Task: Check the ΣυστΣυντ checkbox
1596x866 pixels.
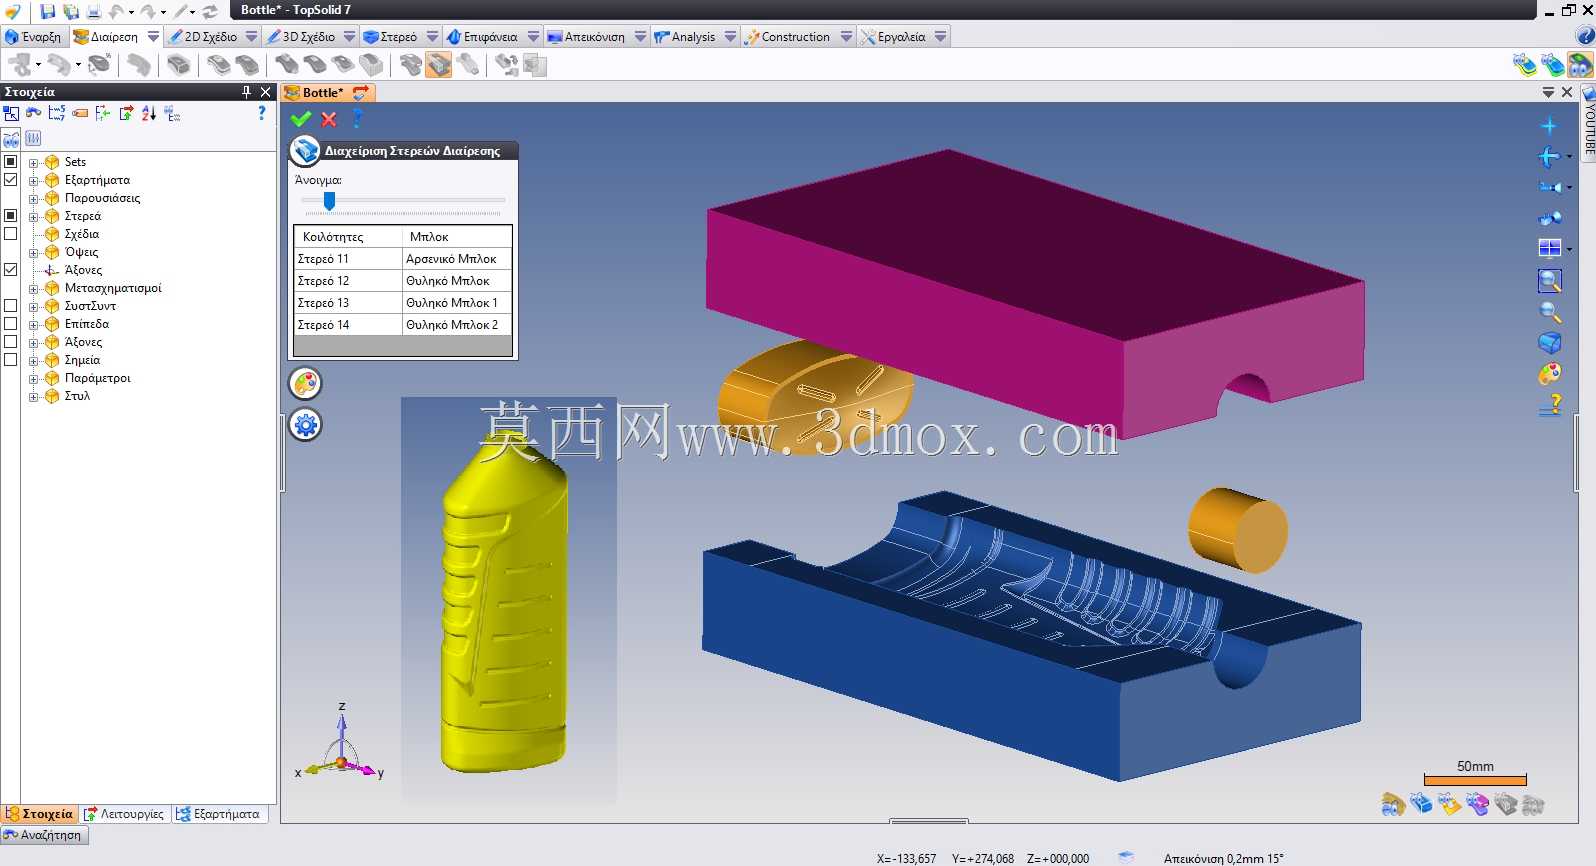Action: [11, 305]
